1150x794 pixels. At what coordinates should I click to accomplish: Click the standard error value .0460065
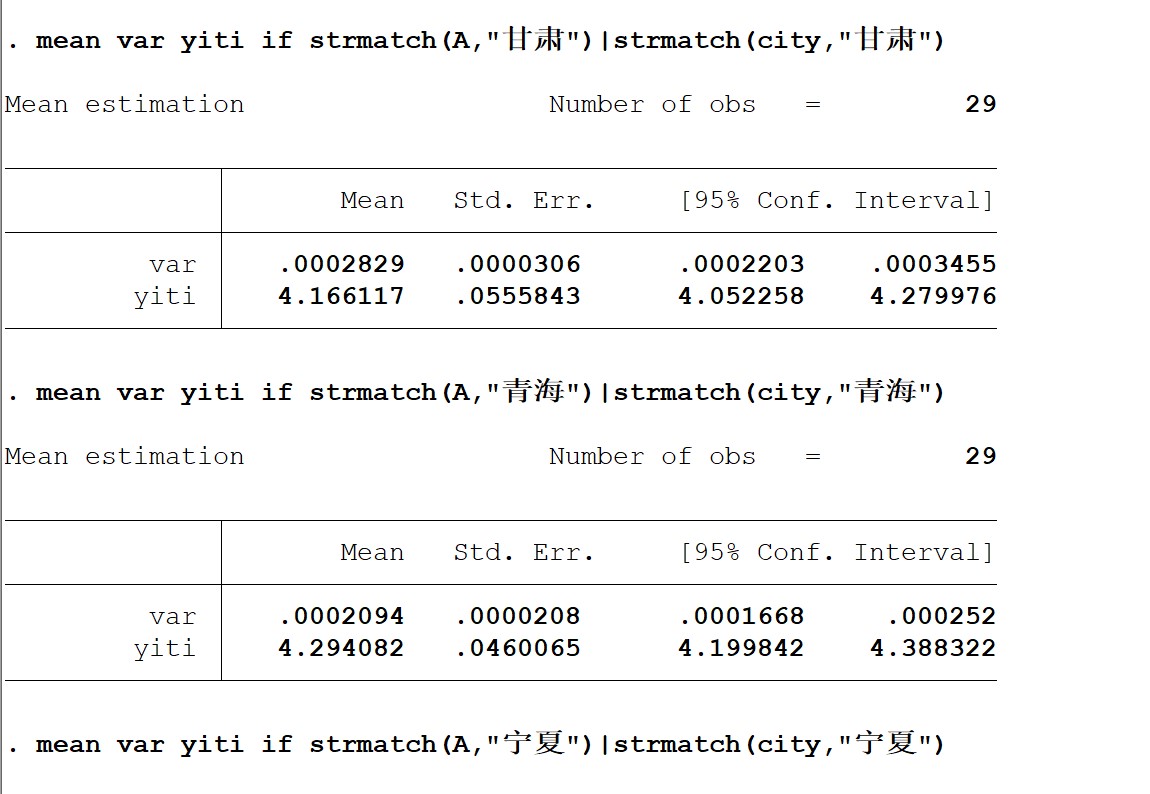pos(517,649)
